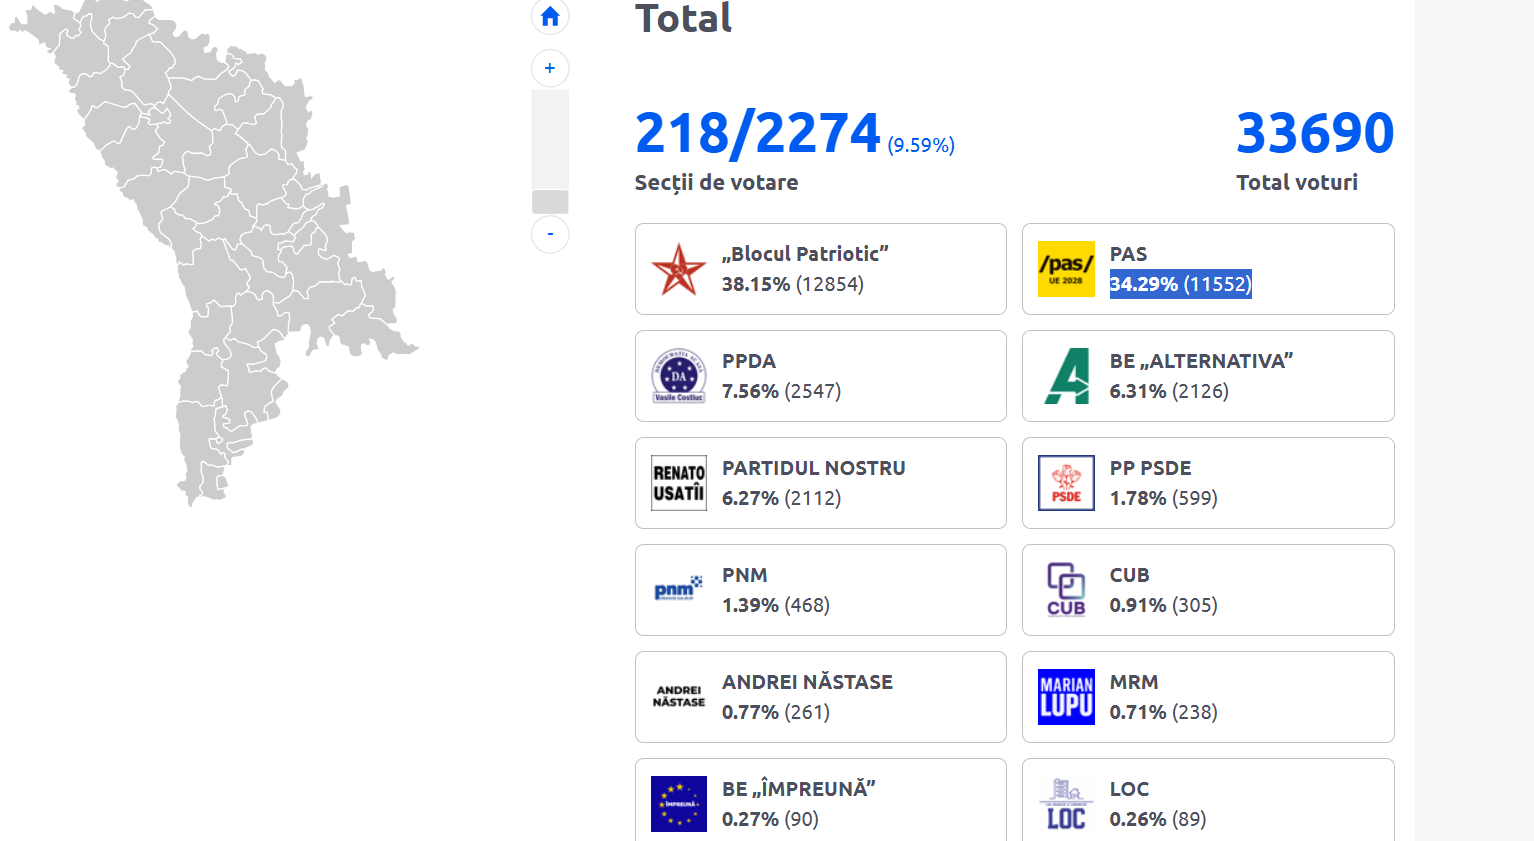This screenshot has height=841, width=1534.
Task: Click the green ALTERNATIVA logo
Action: 1066,377
